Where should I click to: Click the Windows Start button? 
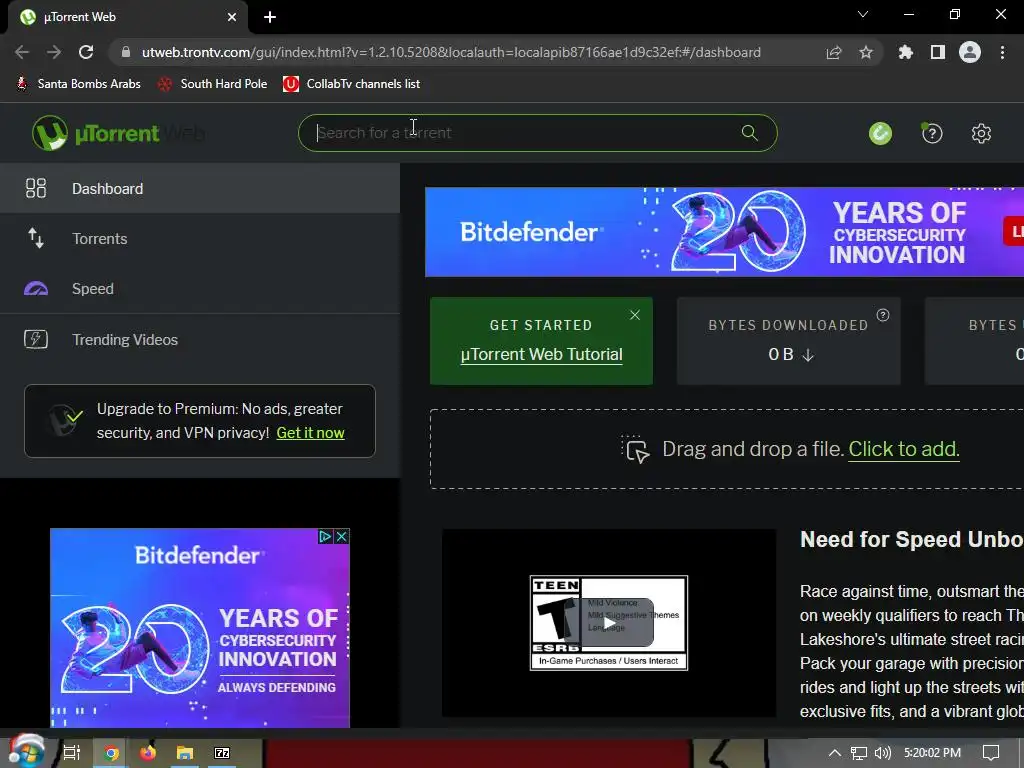pos(27,753)
